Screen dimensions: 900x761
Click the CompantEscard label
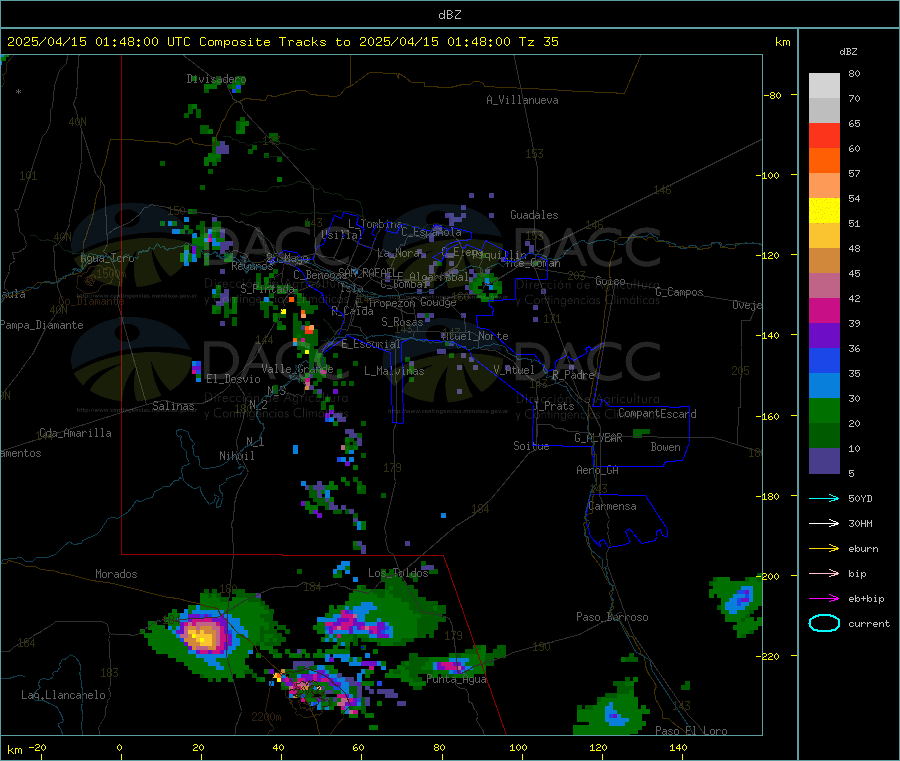657,413
